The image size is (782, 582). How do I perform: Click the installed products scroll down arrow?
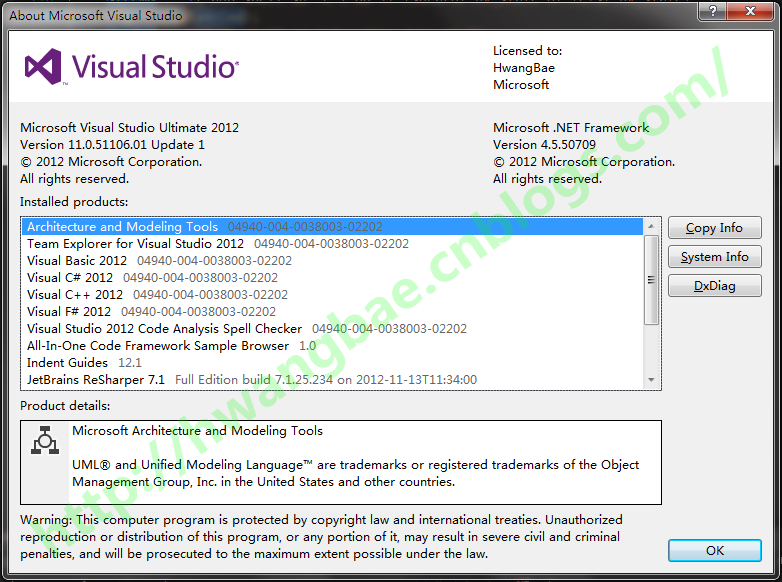[651, 380]
